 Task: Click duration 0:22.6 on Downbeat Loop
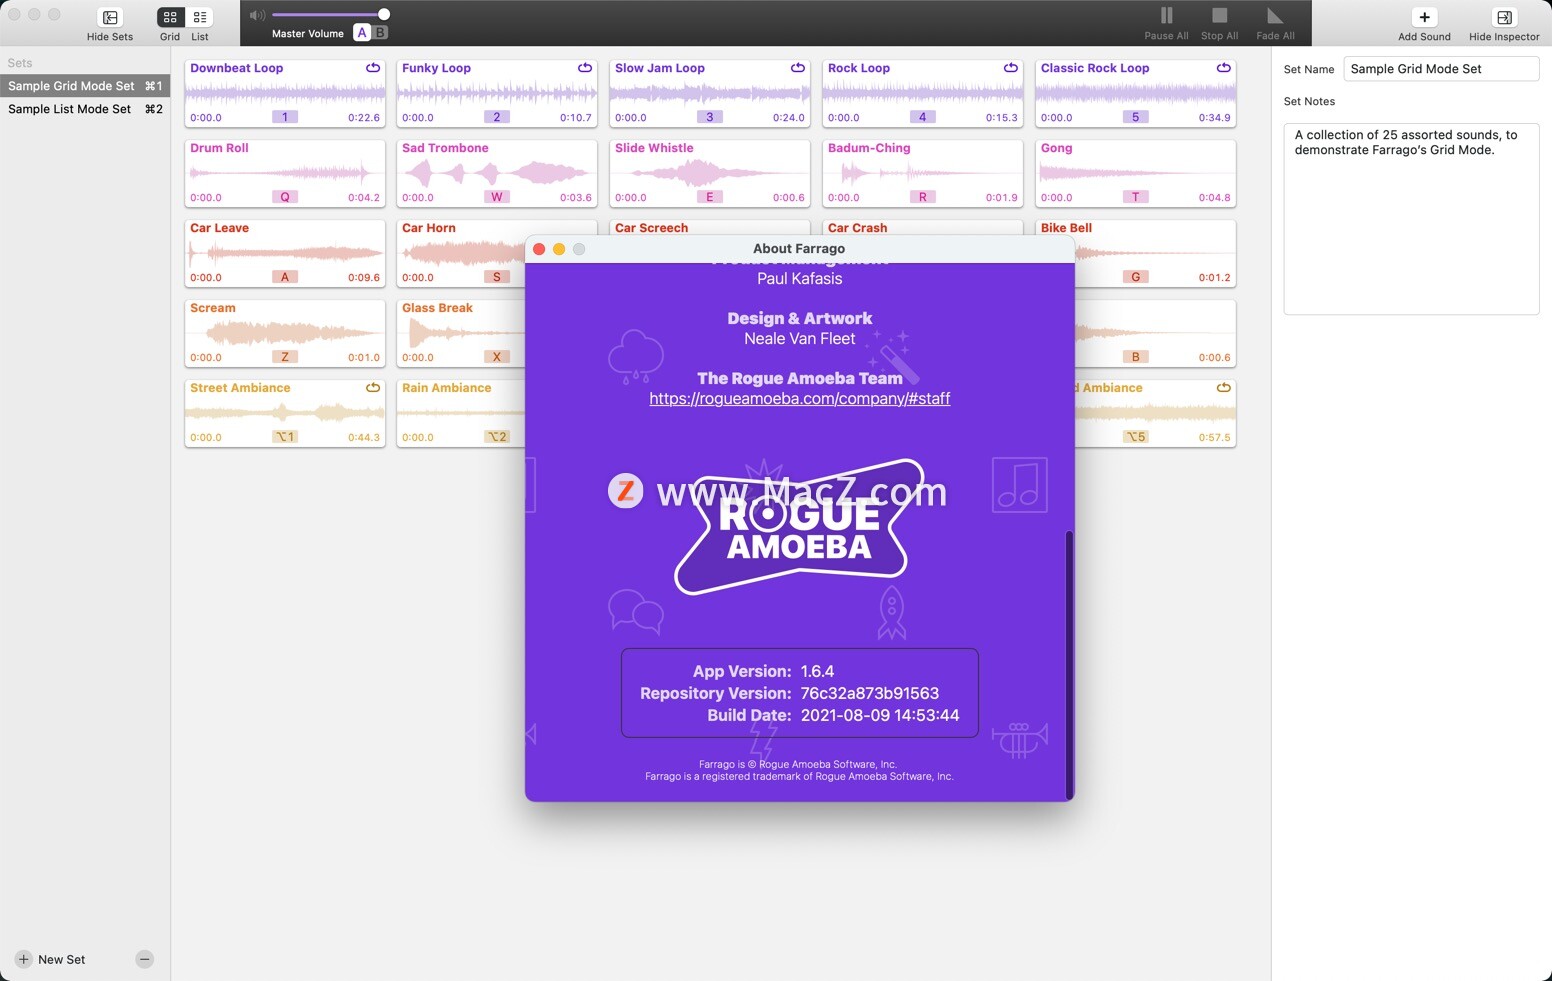[364, 118]
